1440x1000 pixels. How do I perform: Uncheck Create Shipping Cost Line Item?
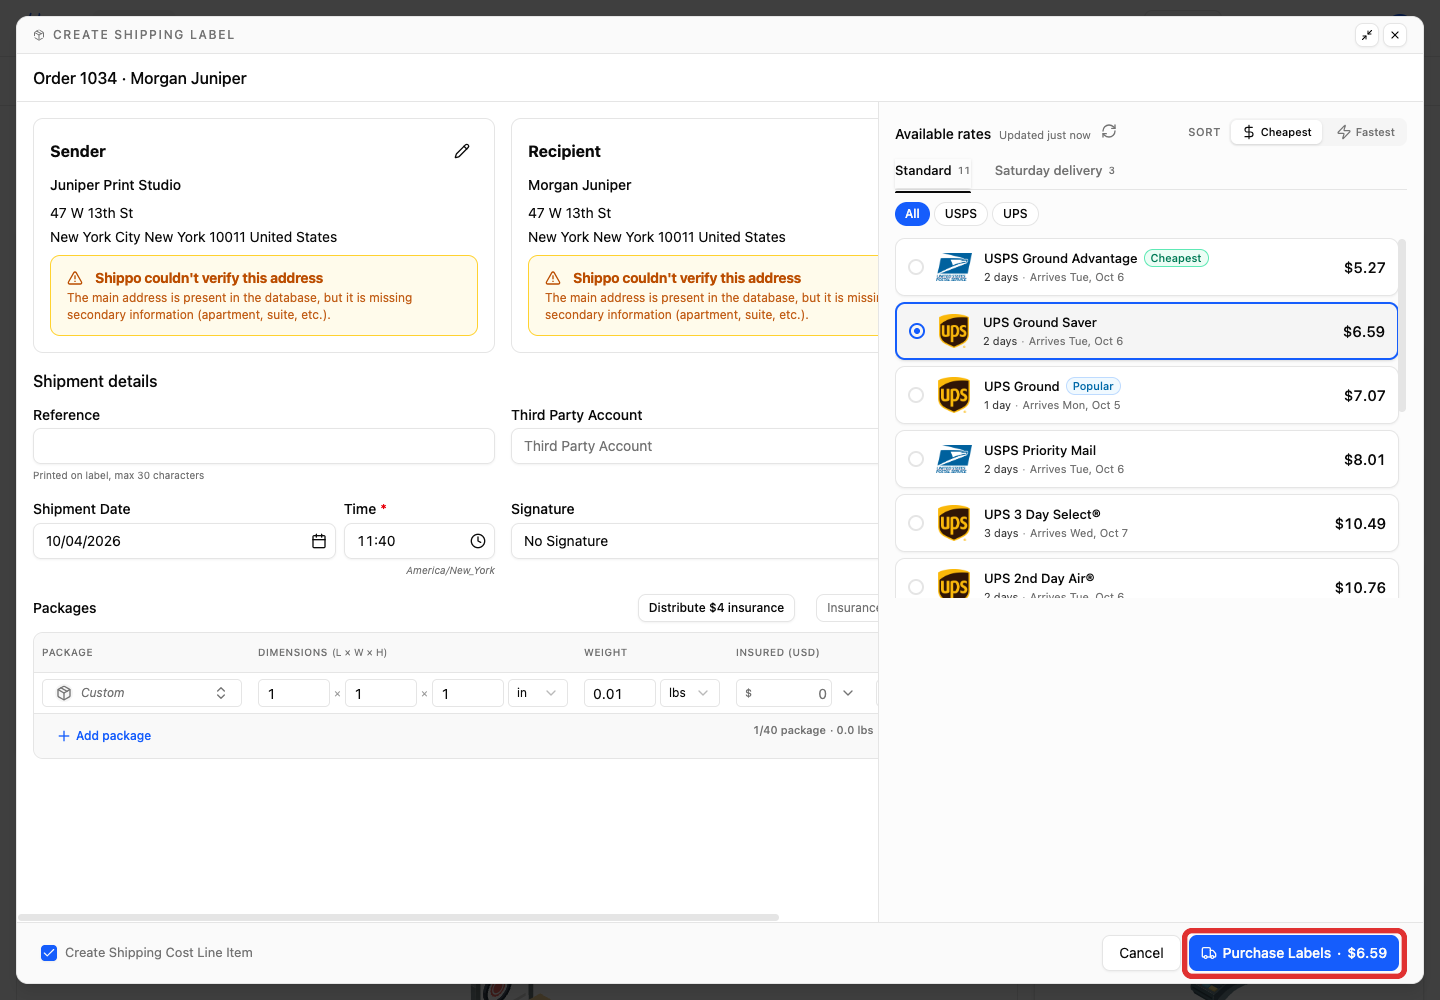[x=49, y=953]
